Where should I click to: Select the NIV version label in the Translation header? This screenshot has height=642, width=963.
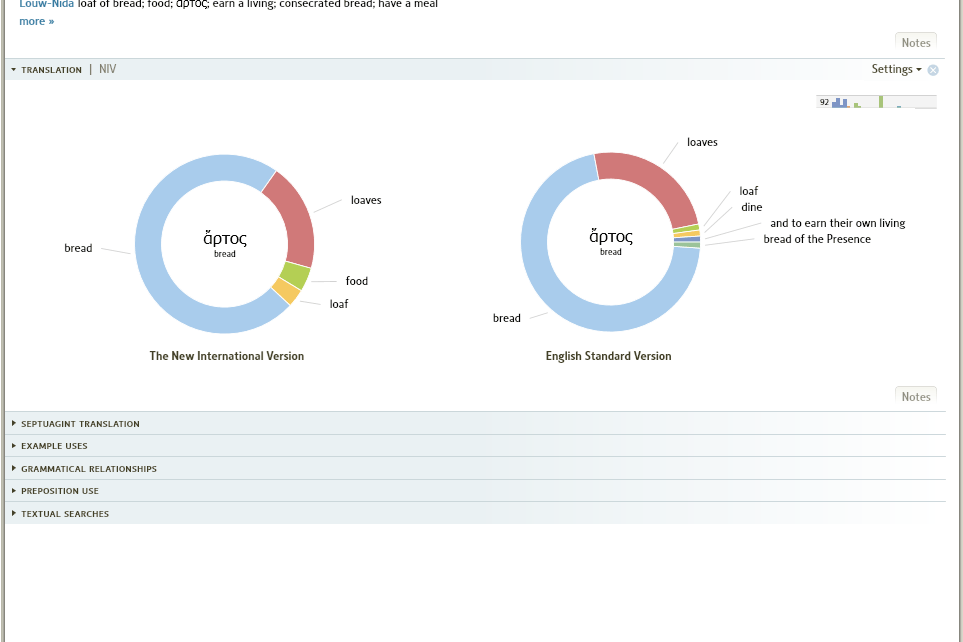point(107,69)
